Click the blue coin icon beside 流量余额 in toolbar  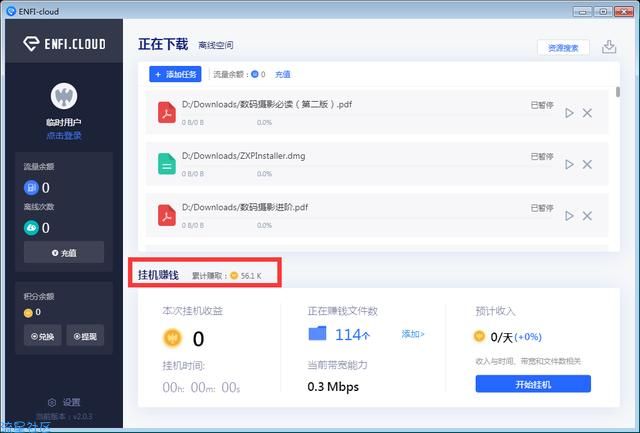255,74
